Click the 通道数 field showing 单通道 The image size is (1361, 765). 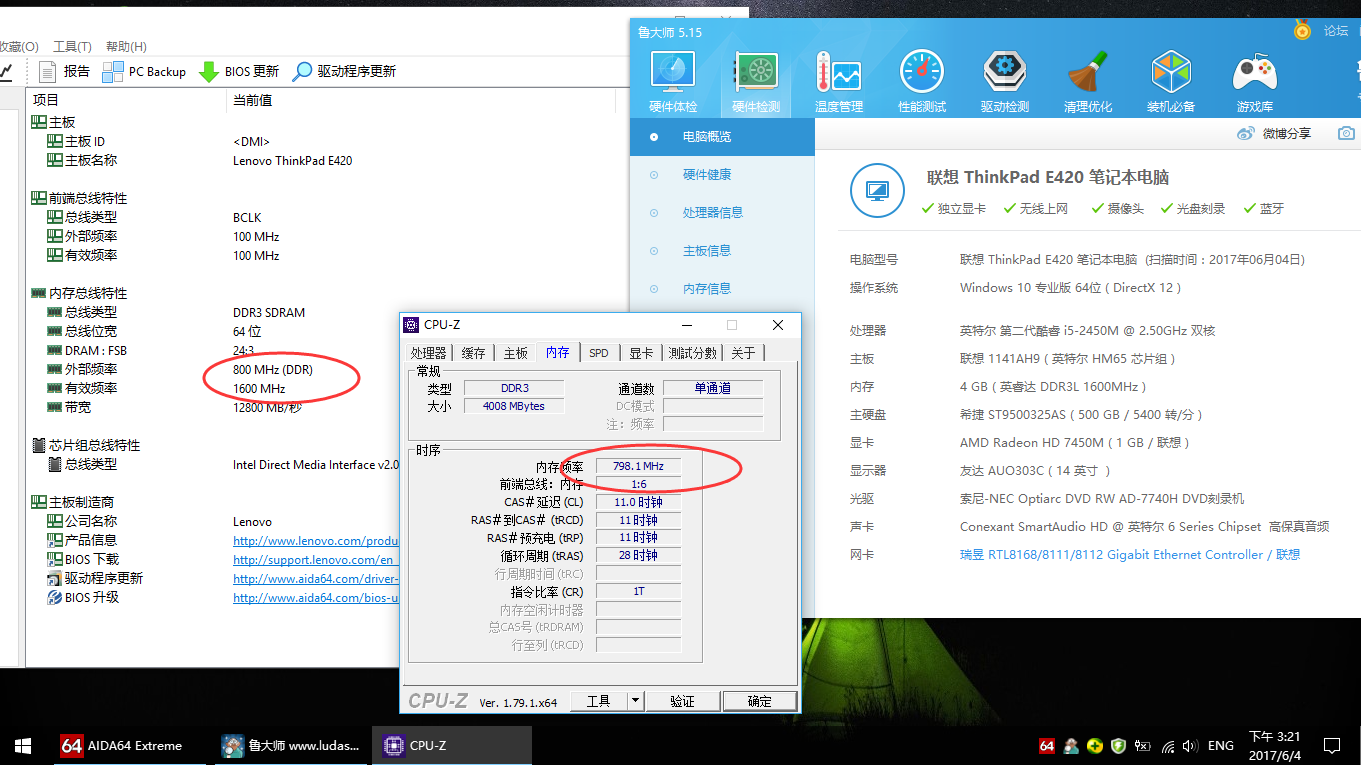[x=712, y=388]
